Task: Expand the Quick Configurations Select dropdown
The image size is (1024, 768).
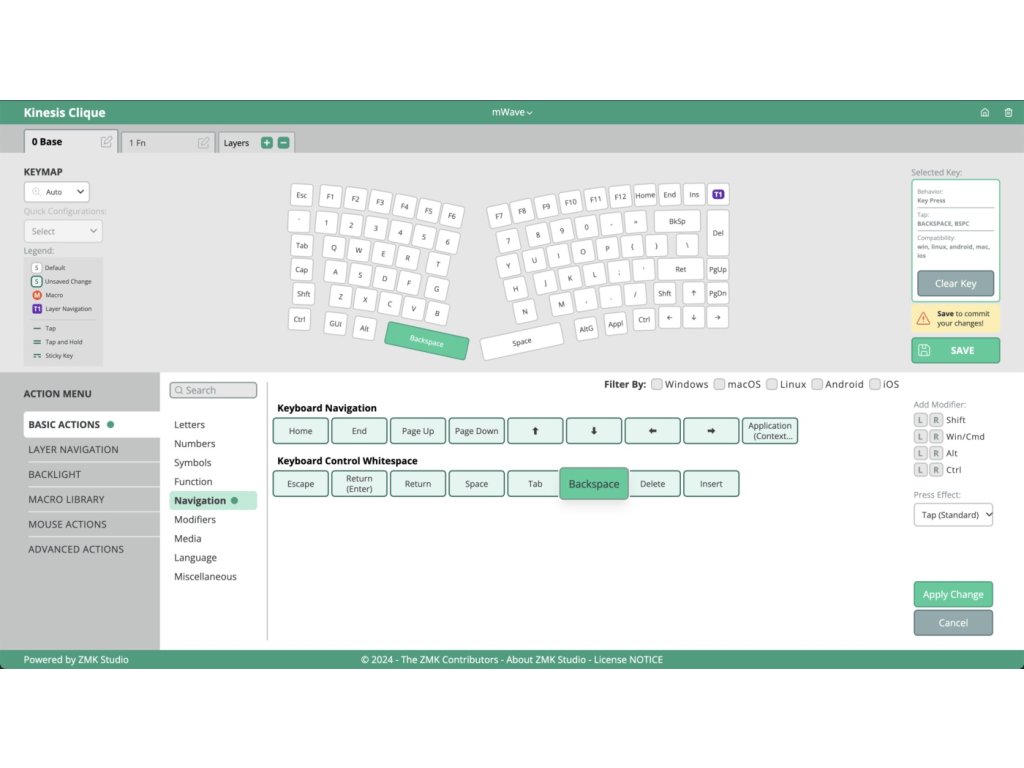Action: 63,231
